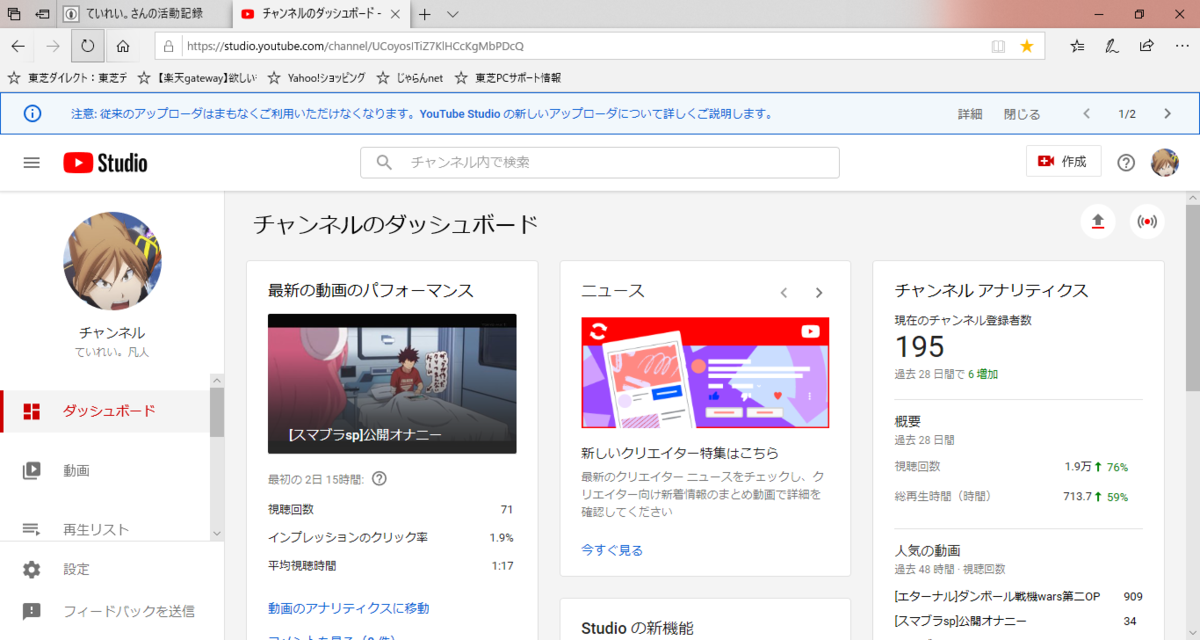
Task: Open the help question mark icon
Action: tap(1126, 162)
